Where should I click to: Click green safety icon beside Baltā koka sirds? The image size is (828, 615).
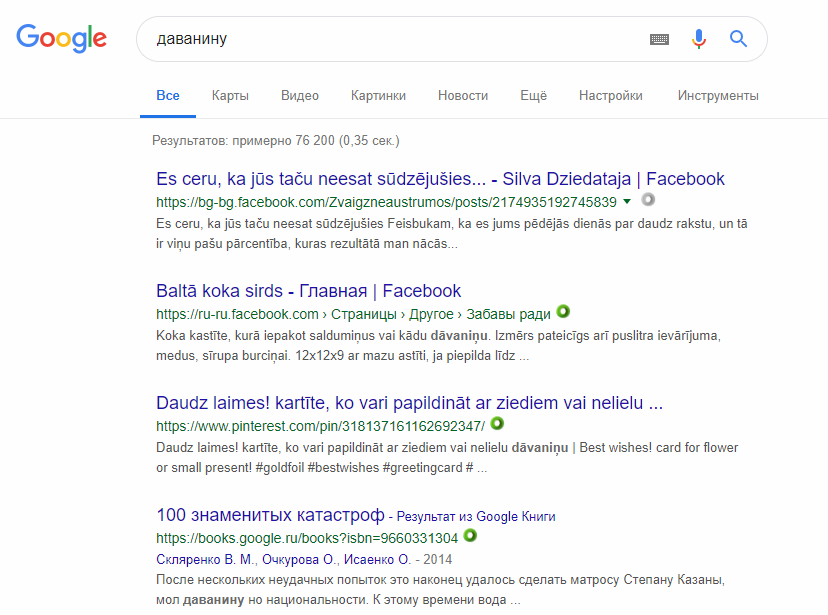pos(563,312)
